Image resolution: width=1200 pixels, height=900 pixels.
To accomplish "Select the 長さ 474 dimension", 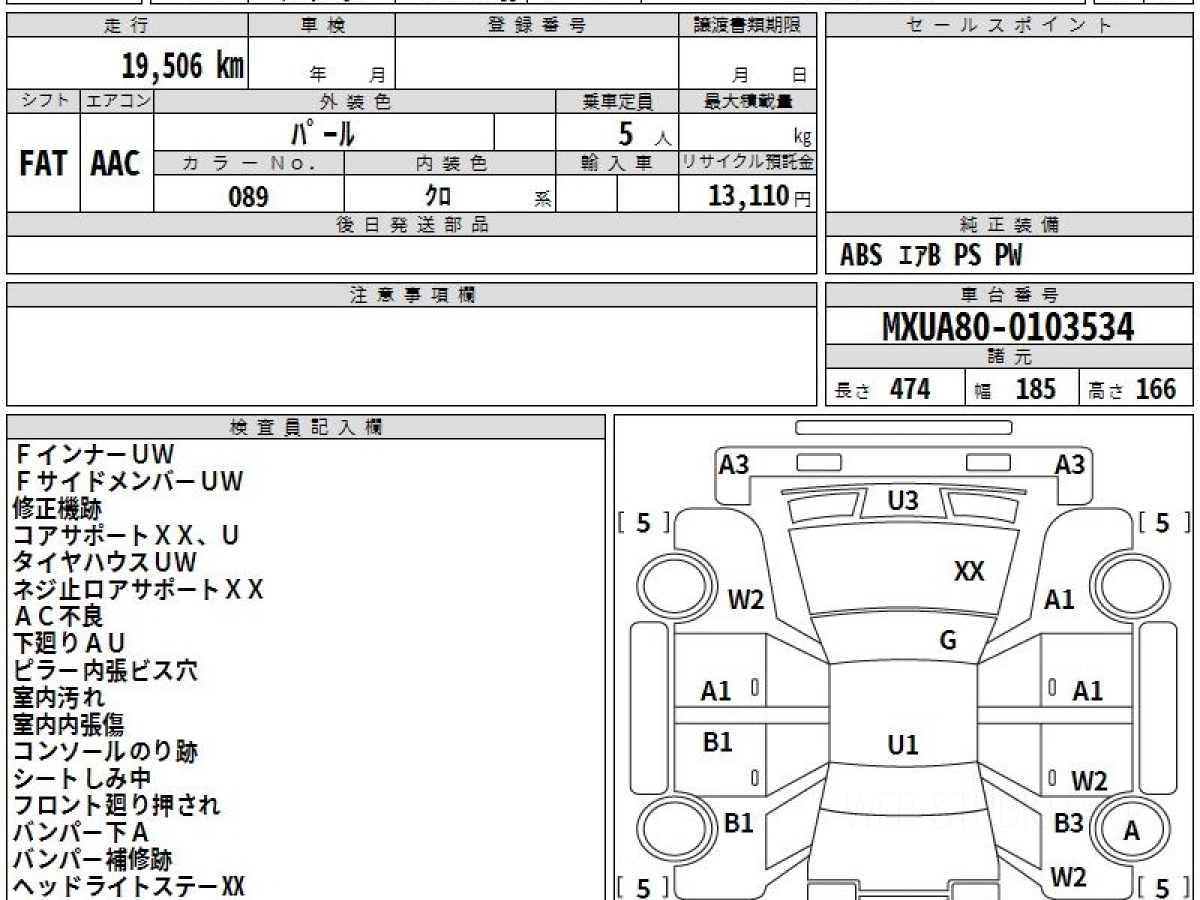I will [x=884, y=389].
